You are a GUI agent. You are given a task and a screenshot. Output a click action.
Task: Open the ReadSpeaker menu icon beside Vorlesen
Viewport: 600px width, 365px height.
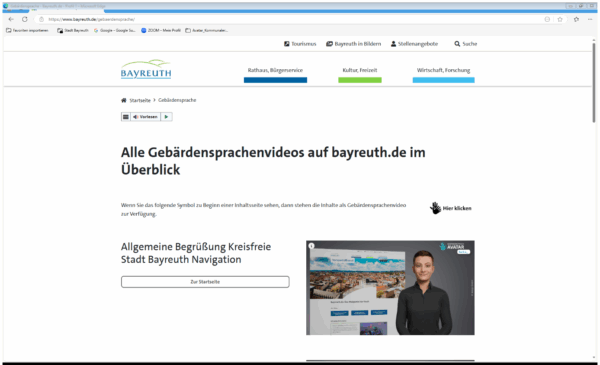click(126, 117)
